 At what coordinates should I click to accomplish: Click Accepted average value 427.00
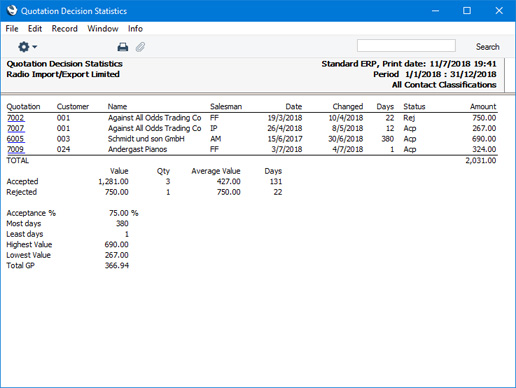click(x=229, y=182)
